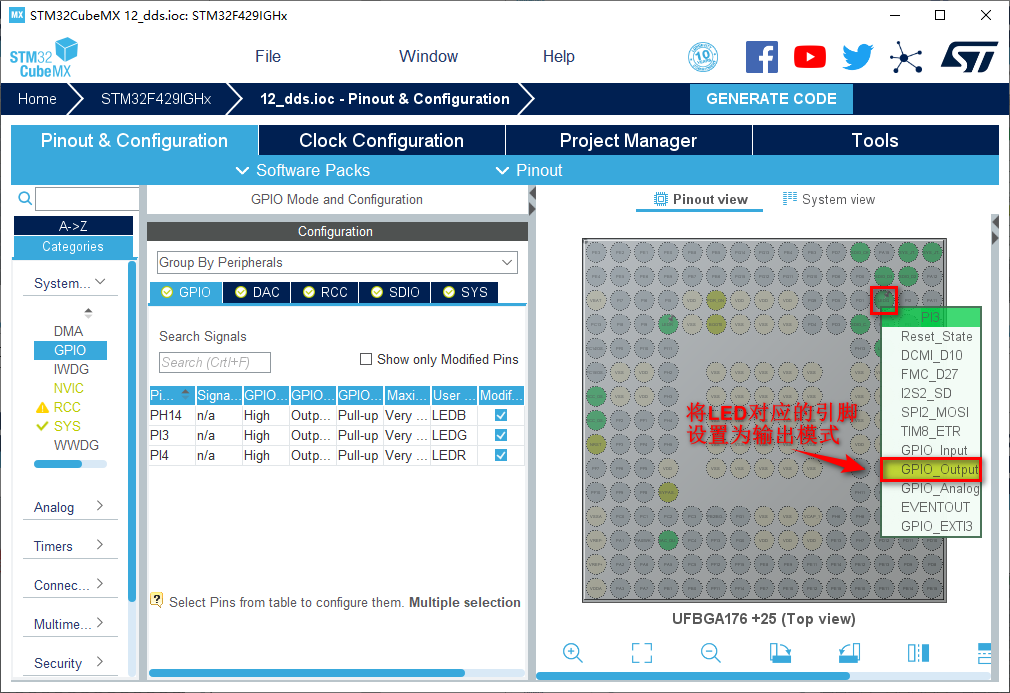Click the ST community network icon
1010x693 pixels.
906,57
